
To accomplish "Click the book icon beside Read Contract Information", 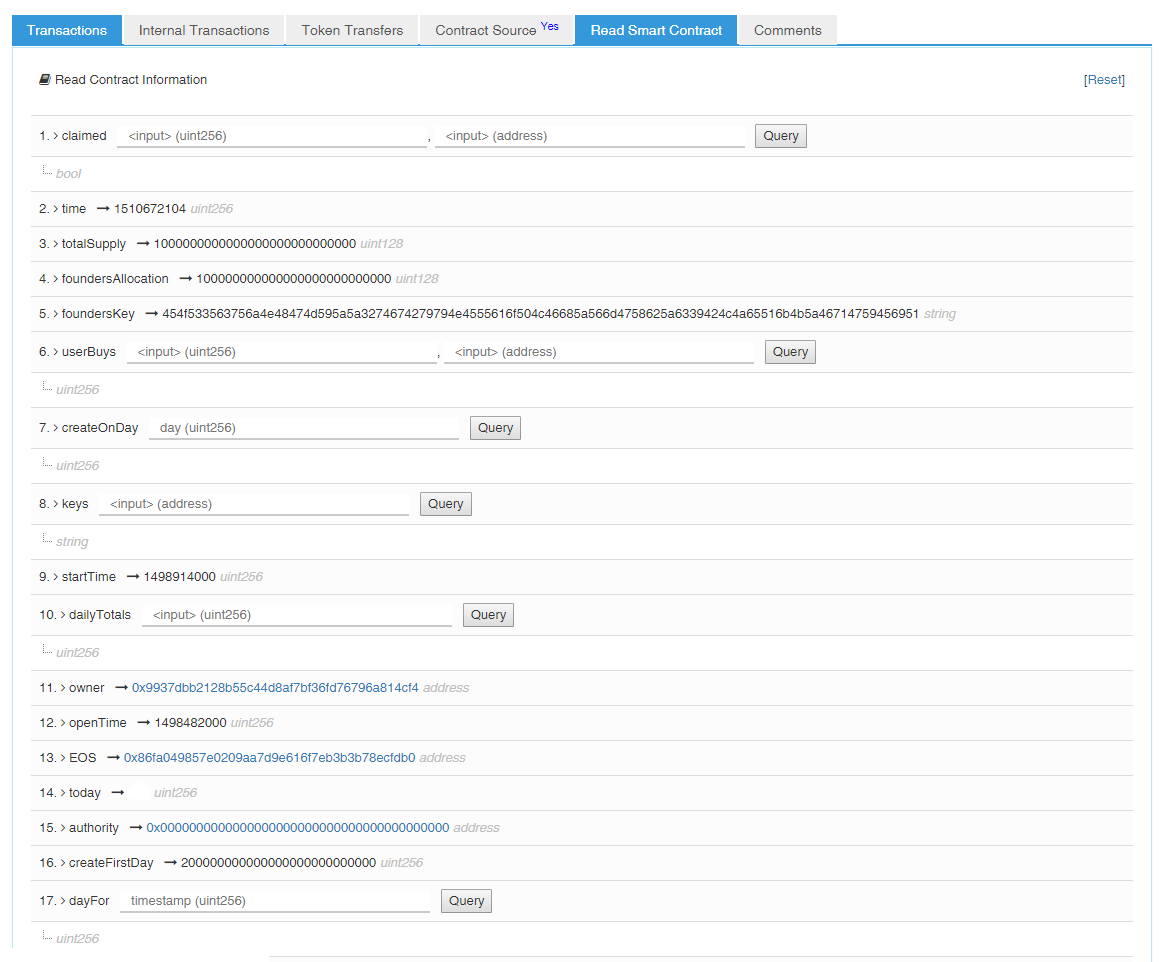I will pyautogui.click(x=45, y=79).
